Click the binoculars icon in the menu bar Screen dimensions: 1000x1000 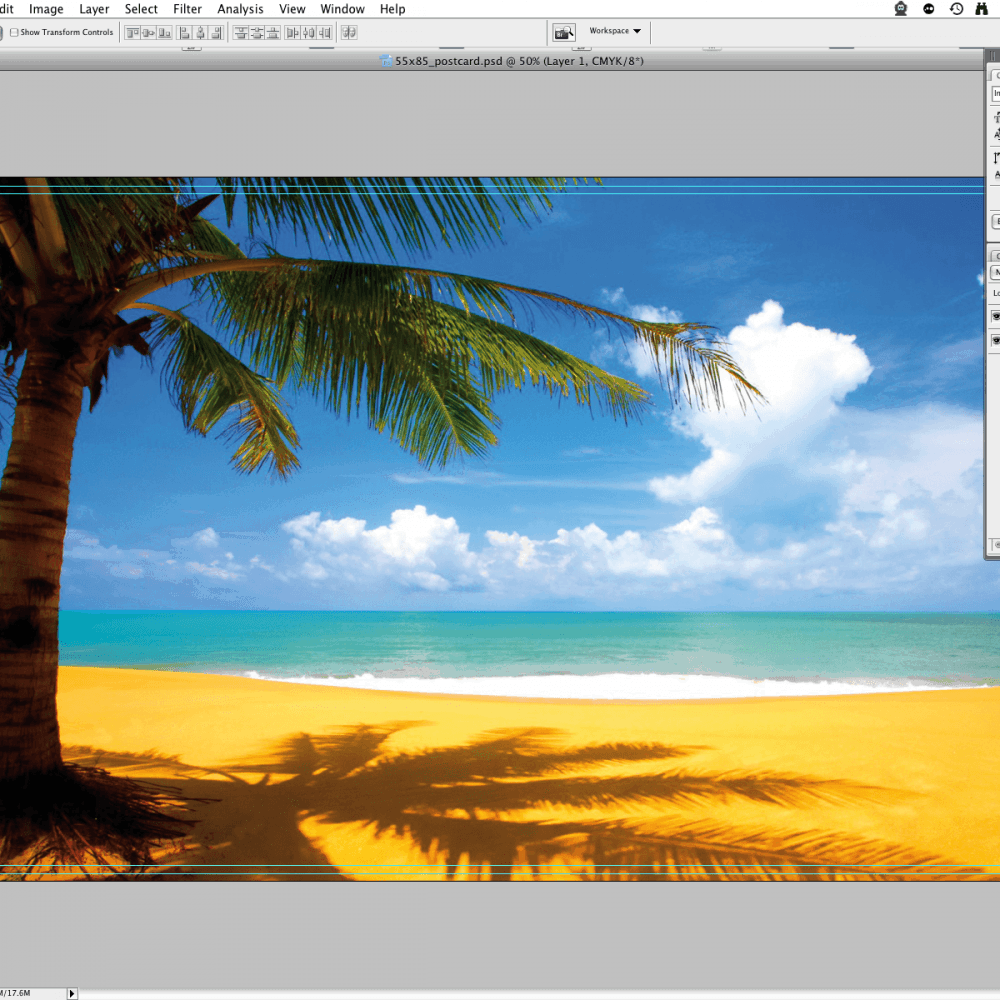(982, 9)
